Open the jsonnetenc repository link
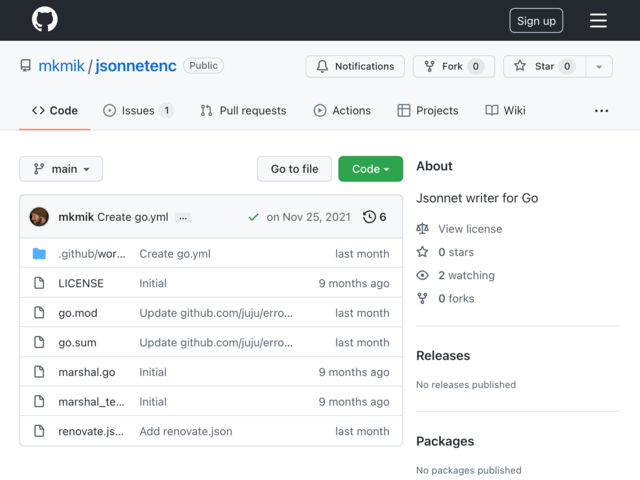The height and width of the screenshot is (480, 640). coord(136,66)
